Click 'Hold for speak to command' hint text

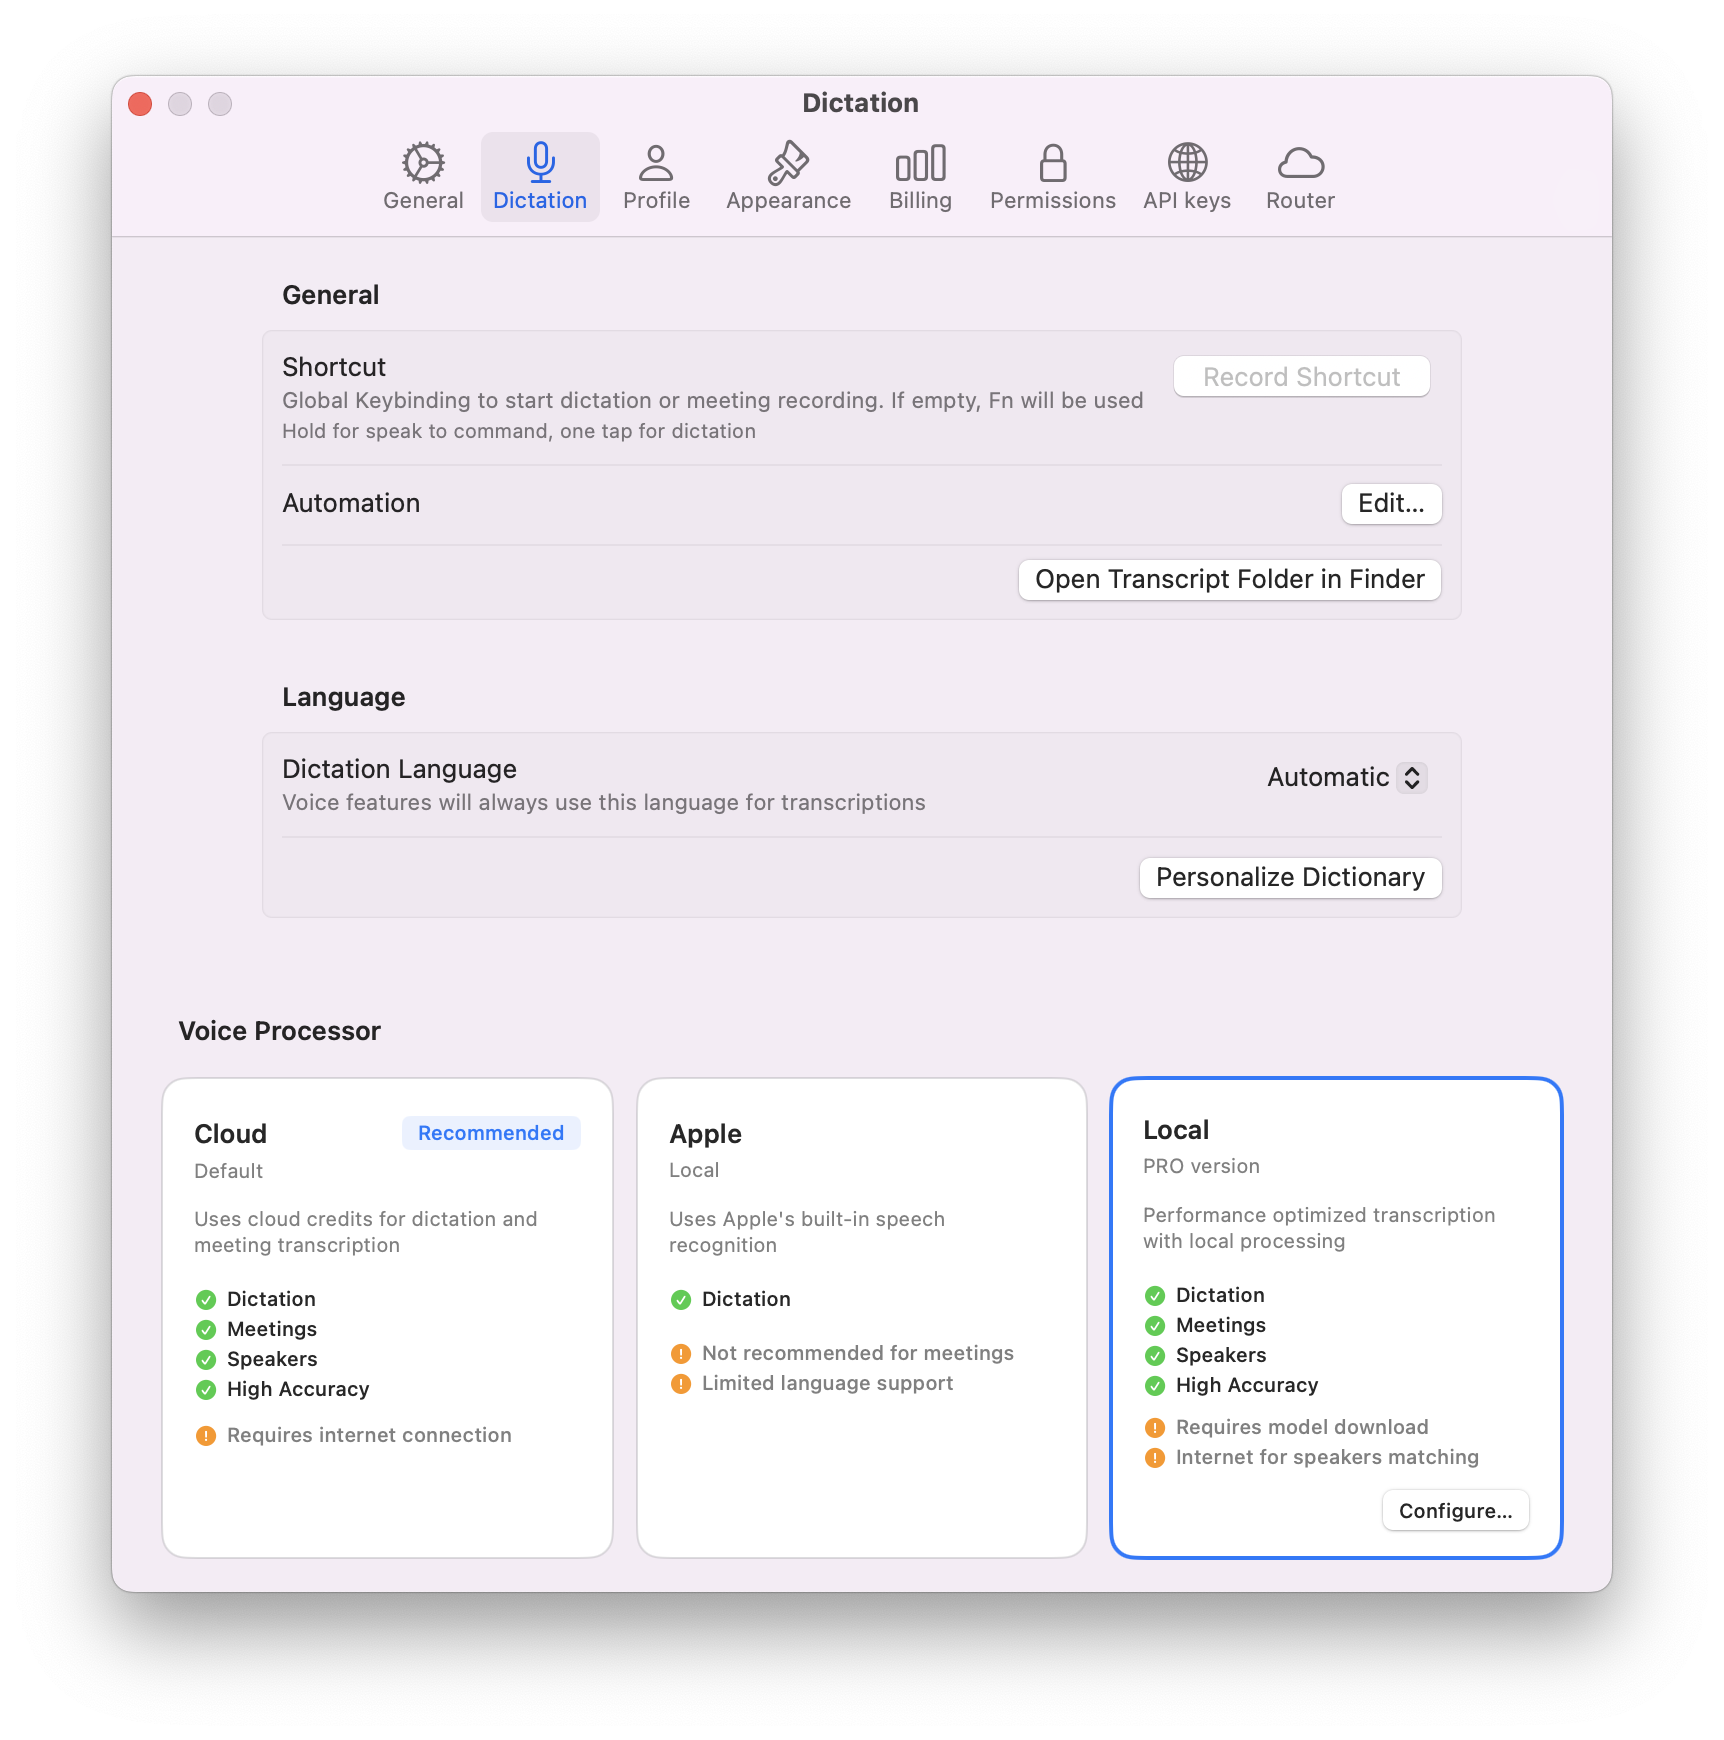pos(519,431)
